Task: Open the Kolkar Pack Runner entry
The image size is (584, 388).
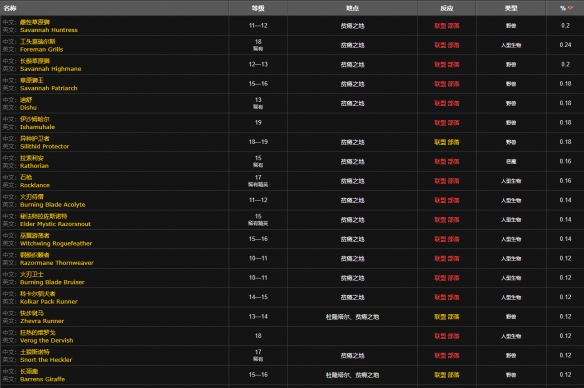Action: pos(49,301)
